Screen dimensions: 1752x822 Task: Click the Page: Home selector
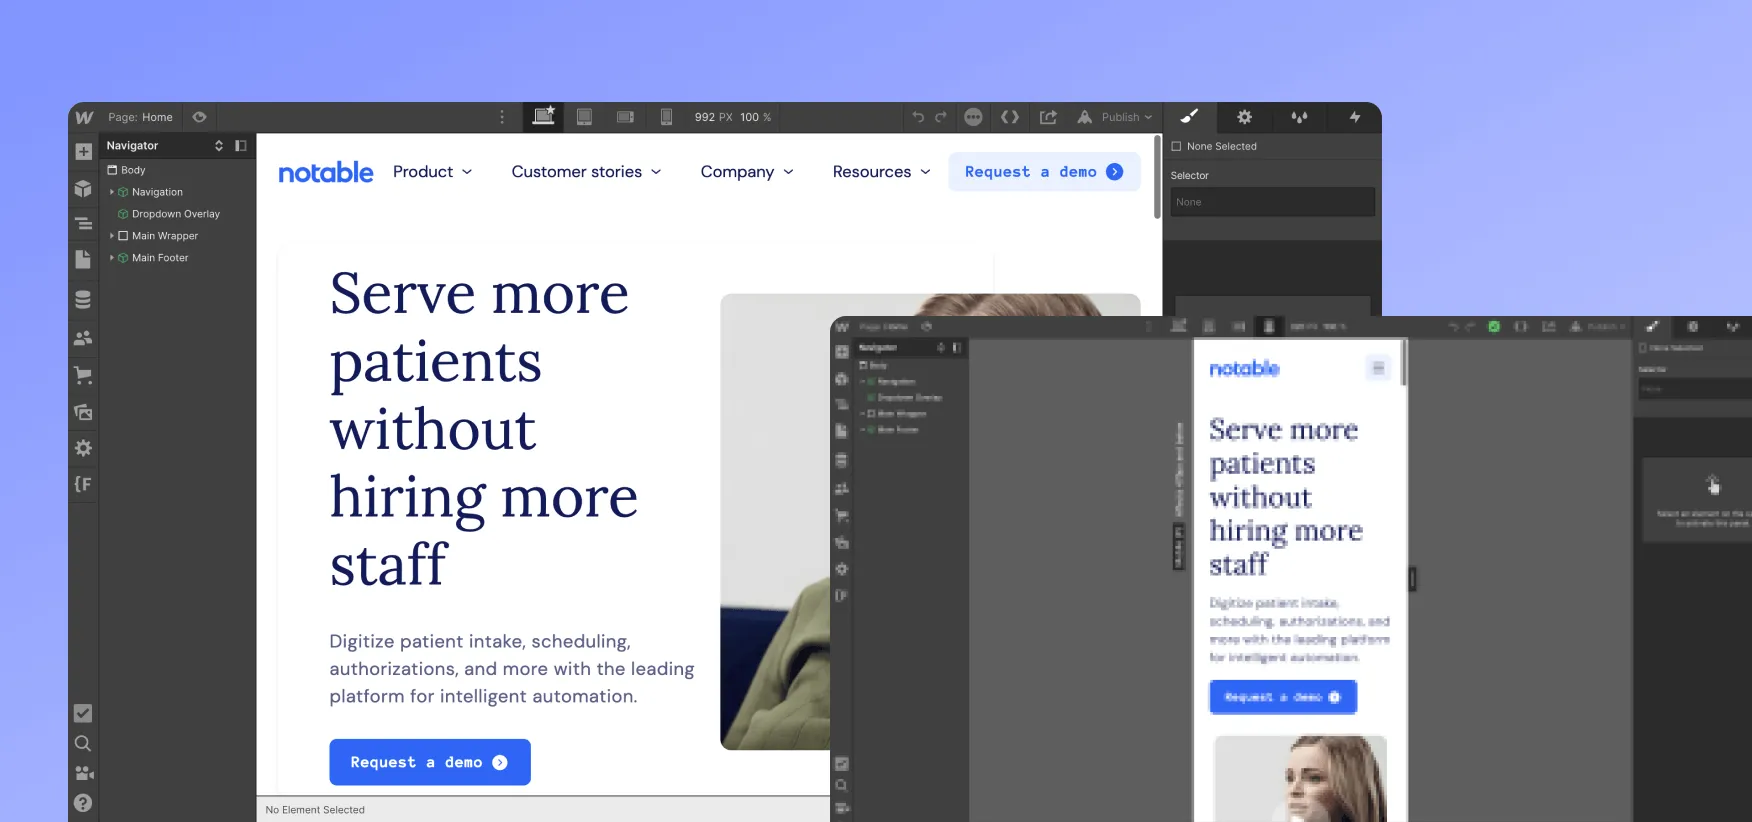(x=140, y=117)
